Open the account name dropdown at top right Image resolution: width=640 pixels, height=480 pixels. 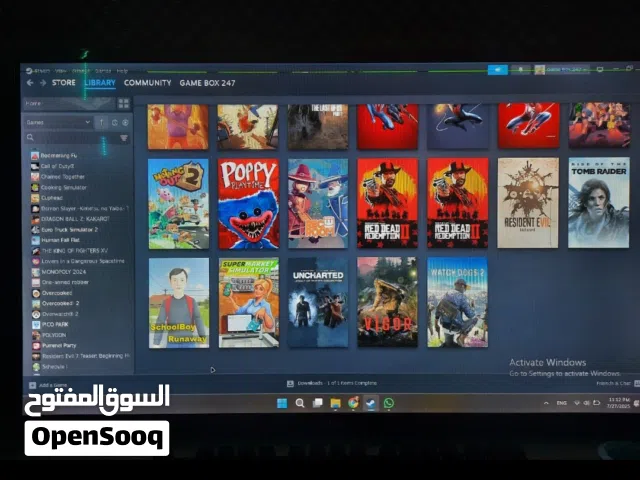(x=562, y=69)
